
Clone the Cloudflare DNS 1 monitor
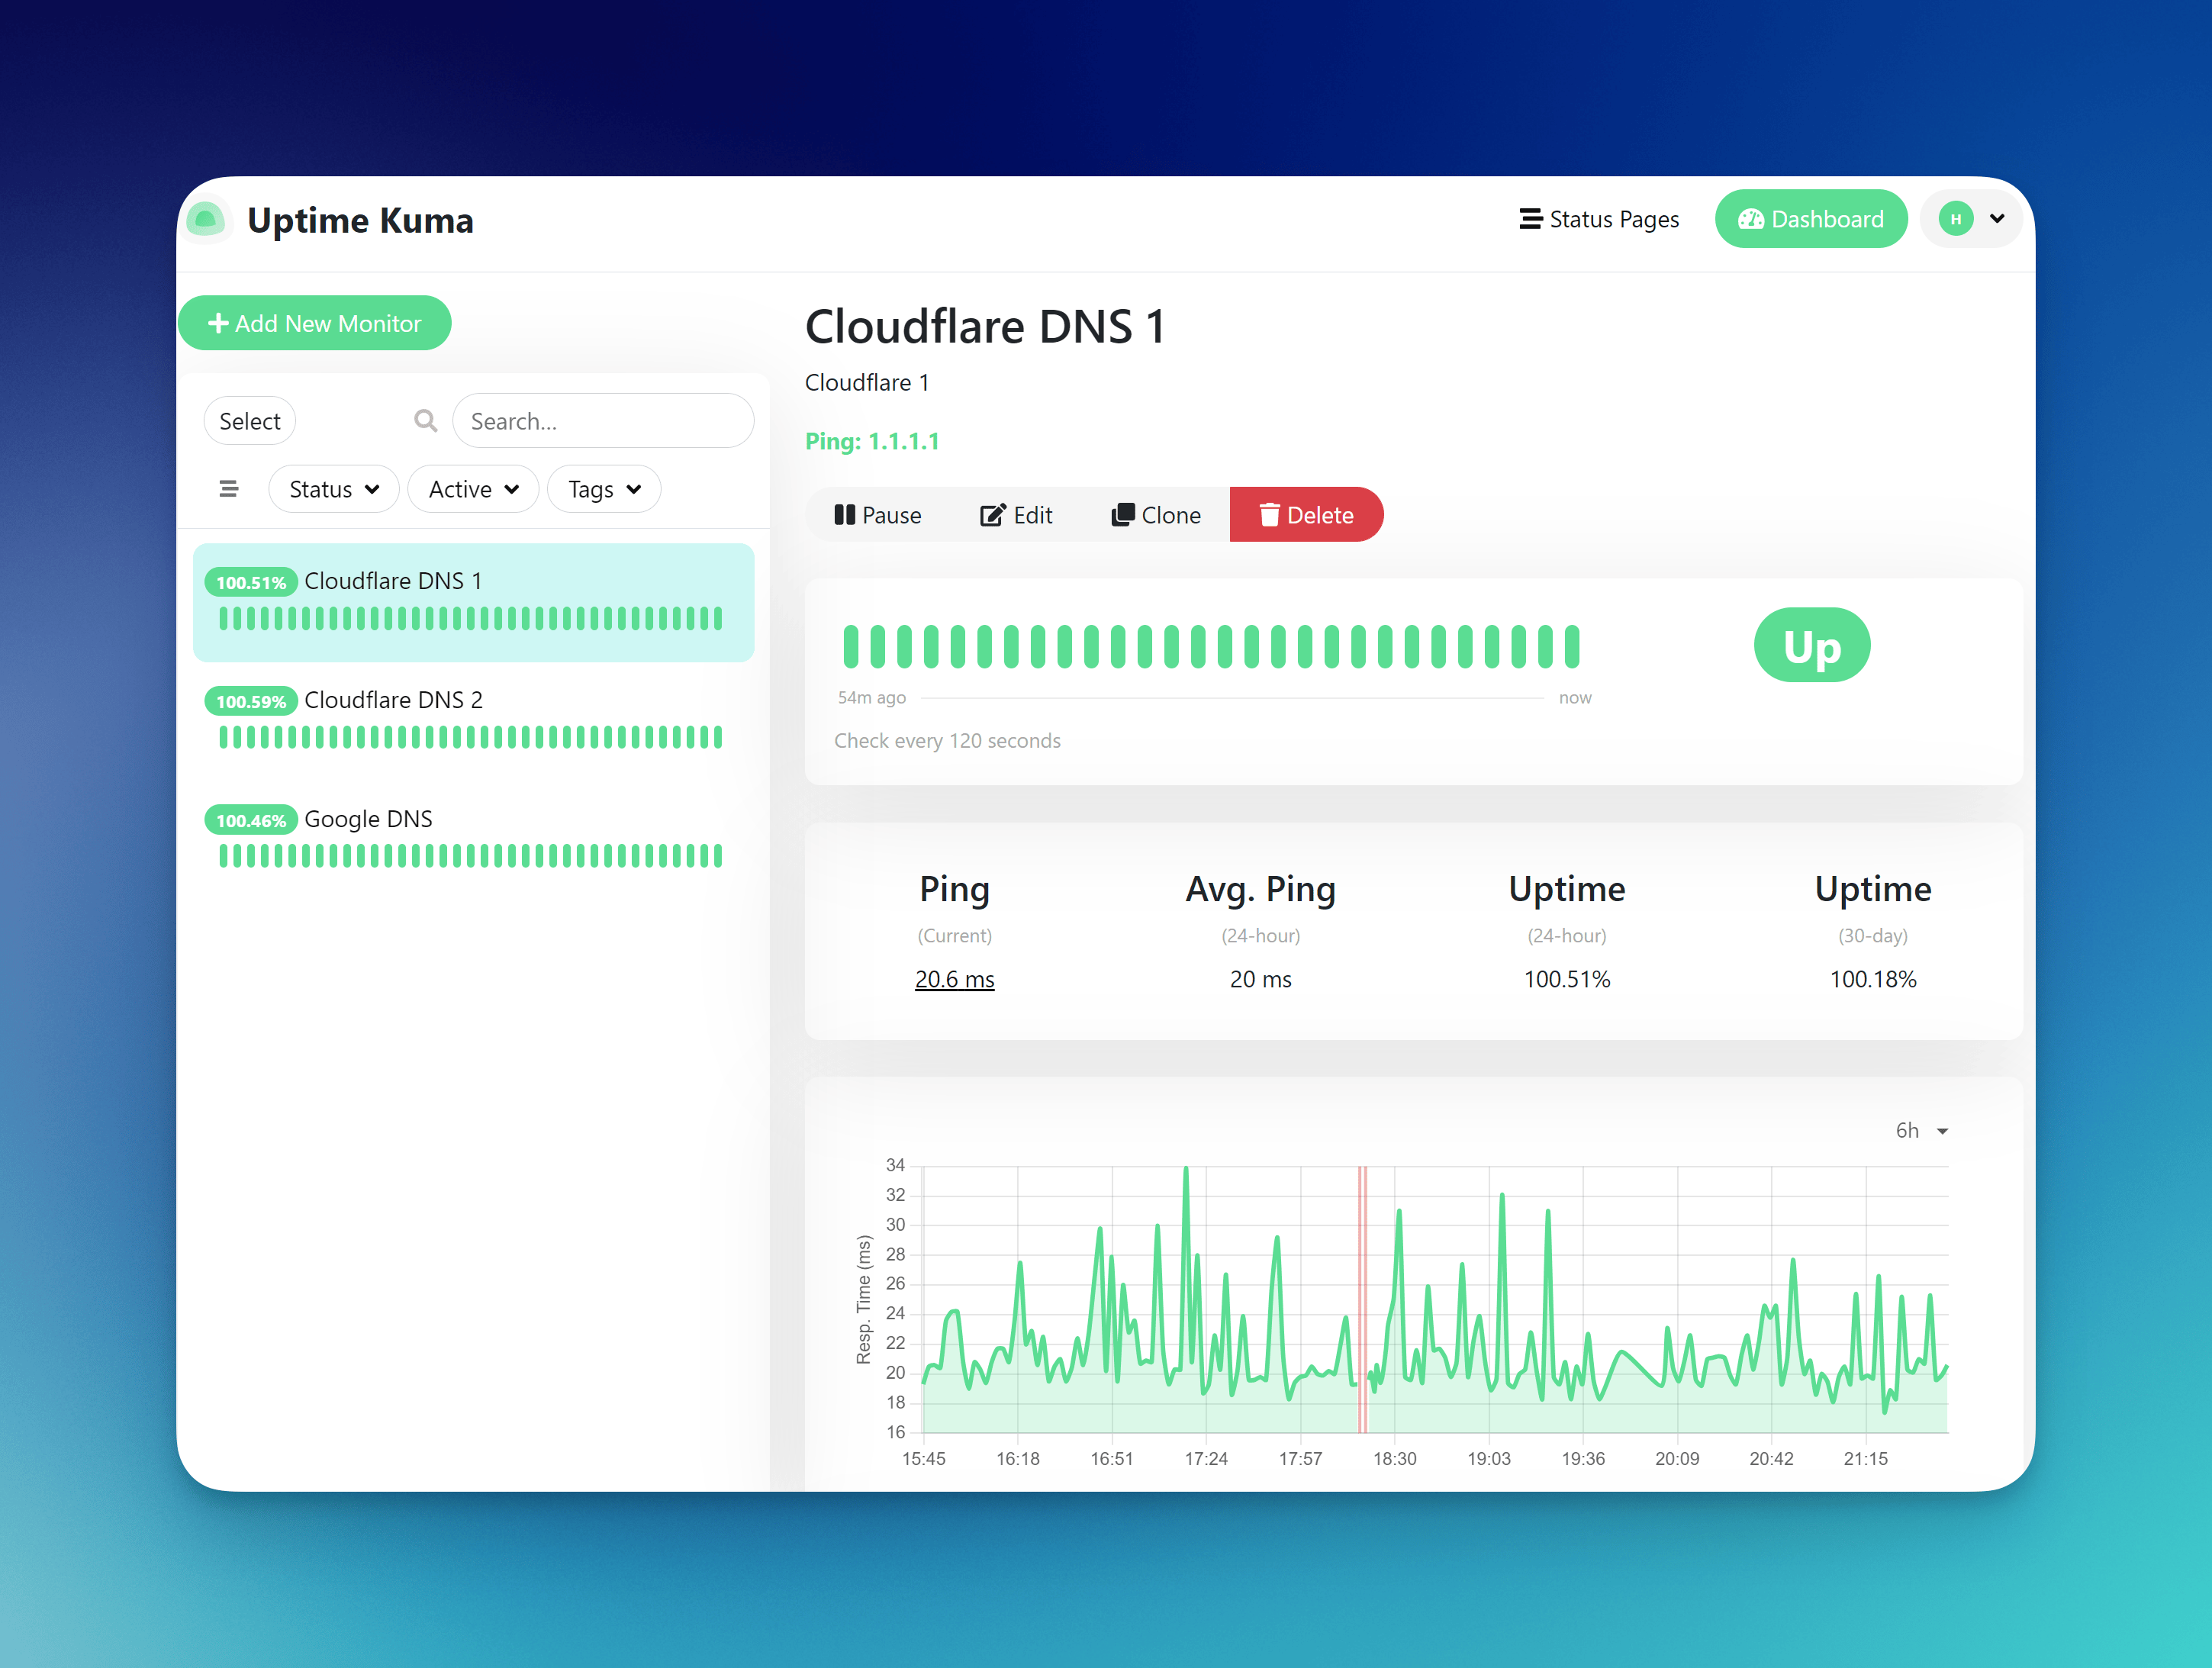(x=1156, y=515)
